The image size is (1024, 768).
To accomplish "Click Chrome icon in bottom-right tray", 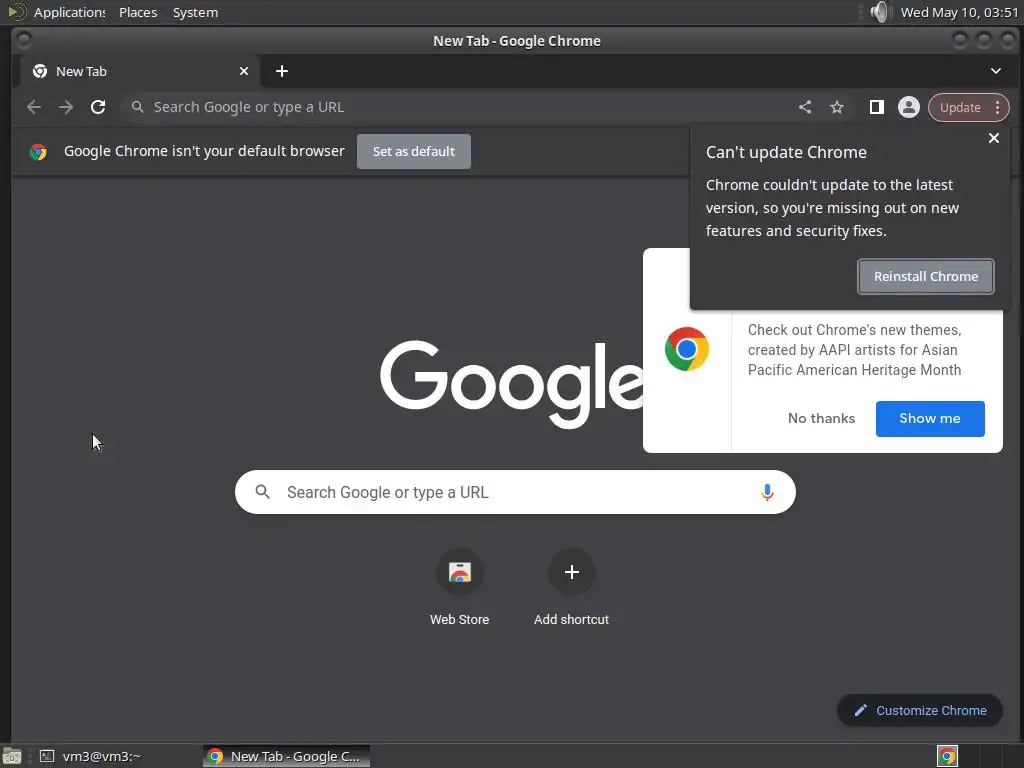I will [947, 756].
